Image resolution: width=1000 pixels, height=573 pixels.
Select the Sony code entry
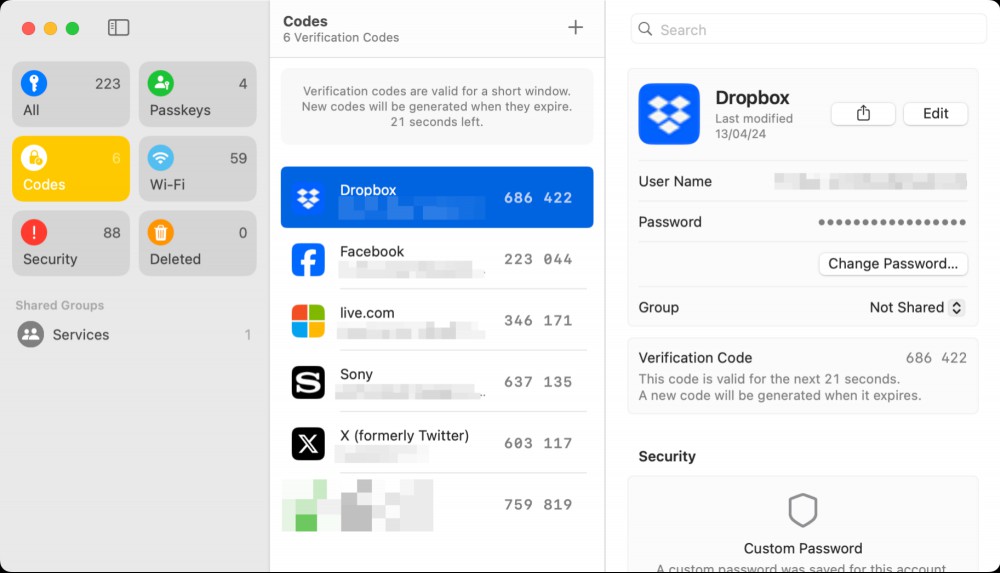coord(437,382)
